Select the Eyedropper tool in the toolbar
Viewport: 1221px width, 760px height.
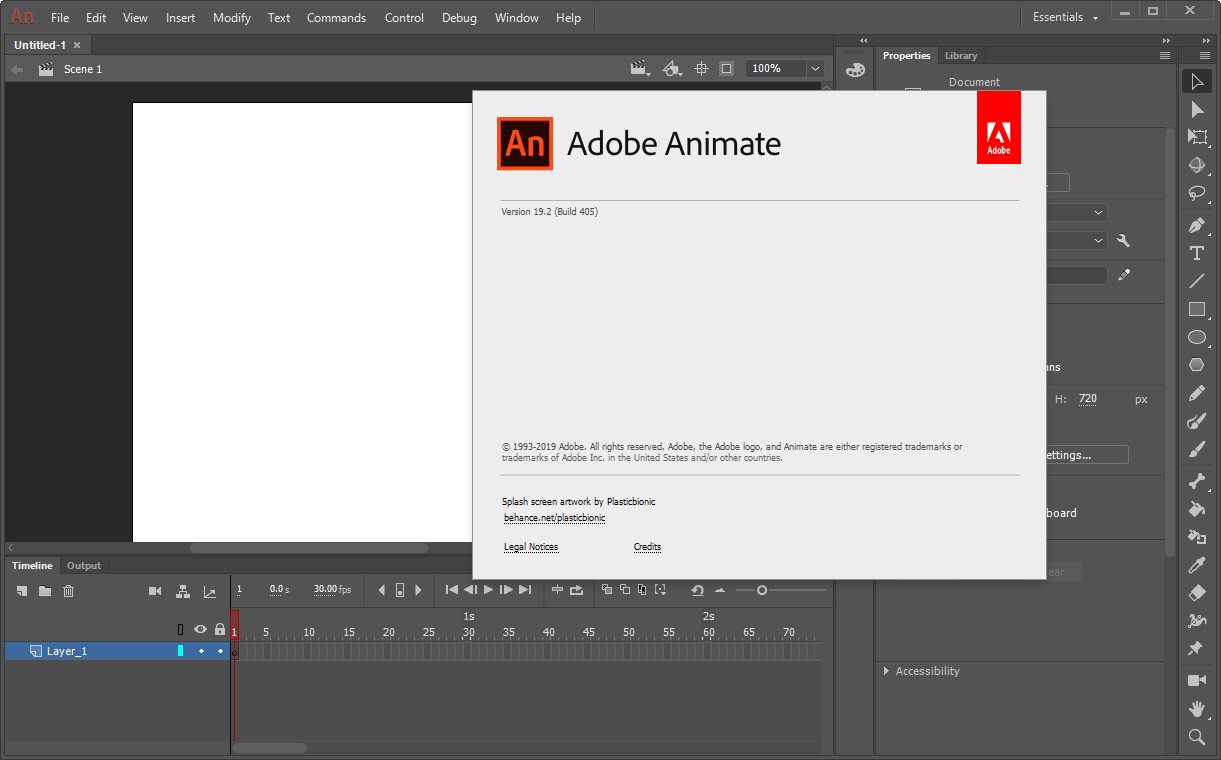pyautogui.click(x=1197, y=565)
